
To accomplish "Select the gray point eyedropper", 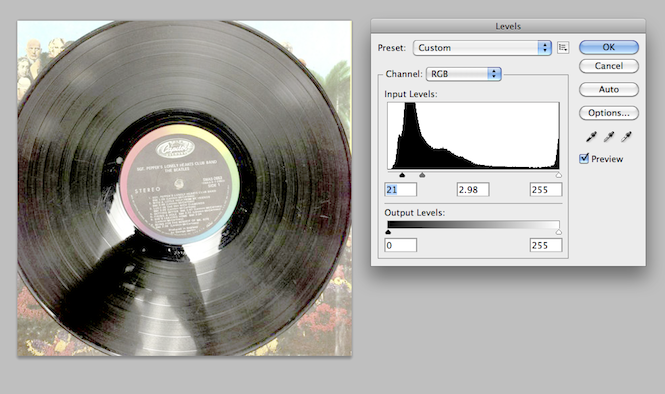I will click(x=609, y=137).
